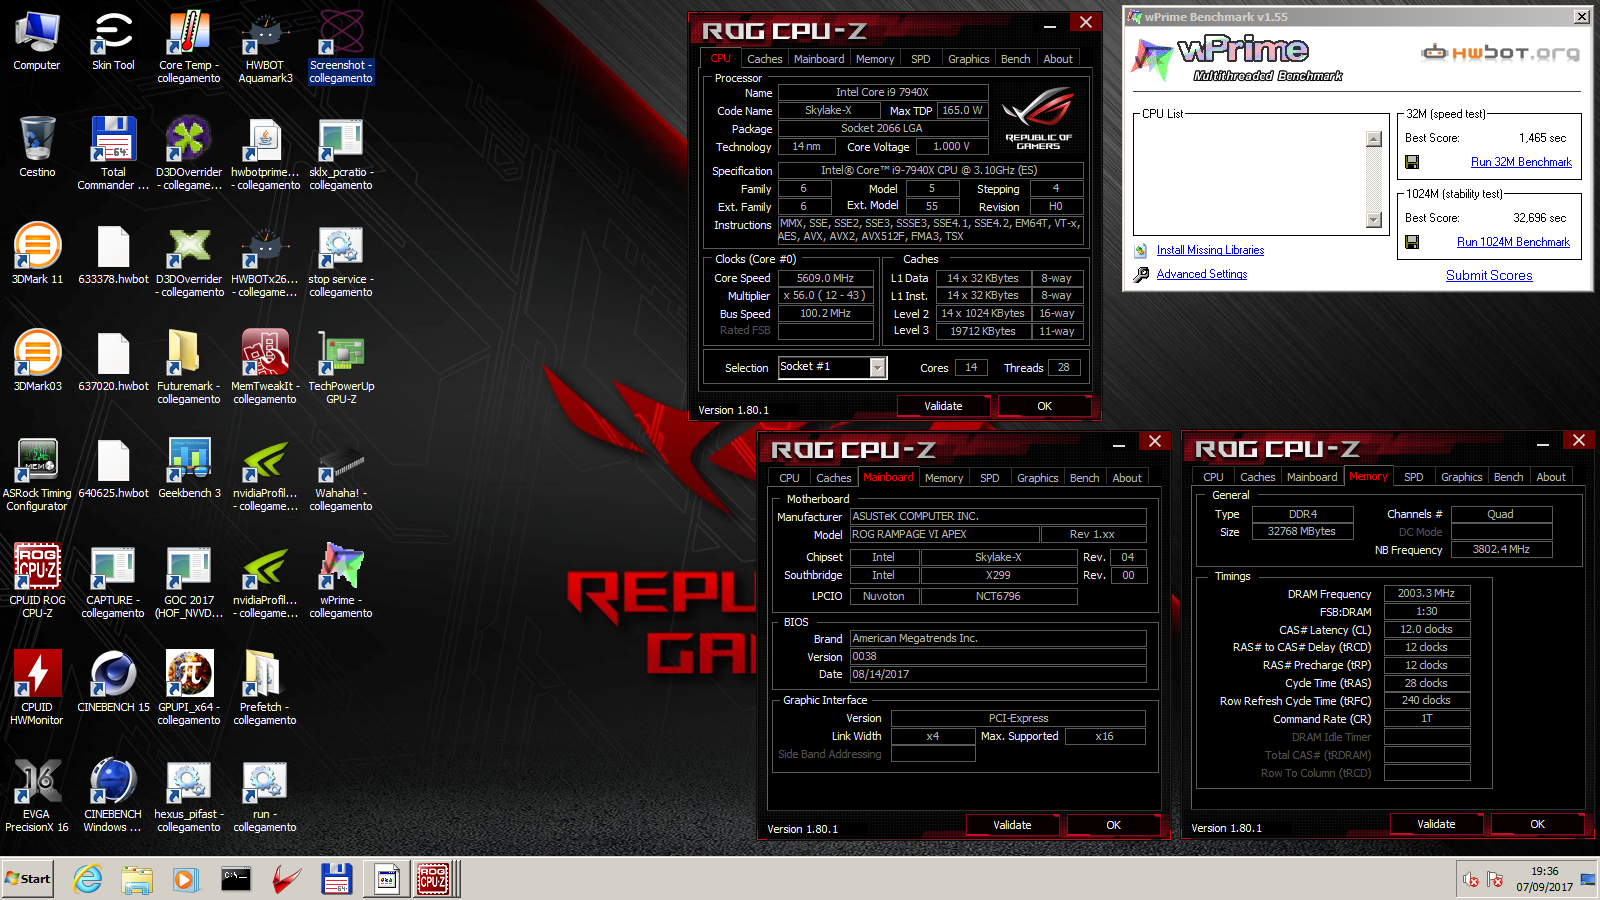Open HWBOTx265 desktop shortcut
Screen dimensions: 1600x900
click(x=265, y=260)
